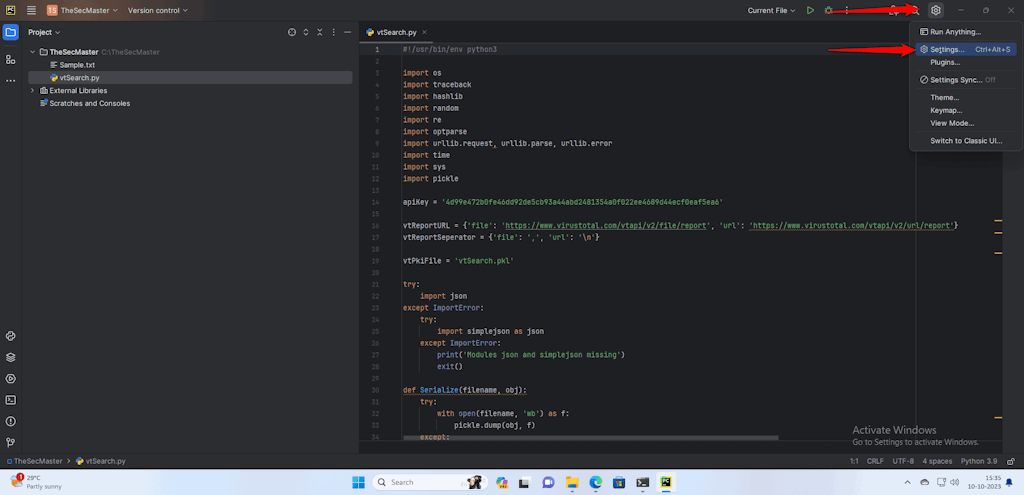1024x495 pixels.
Task: Select opened file in Project panel
Action: 292,32
